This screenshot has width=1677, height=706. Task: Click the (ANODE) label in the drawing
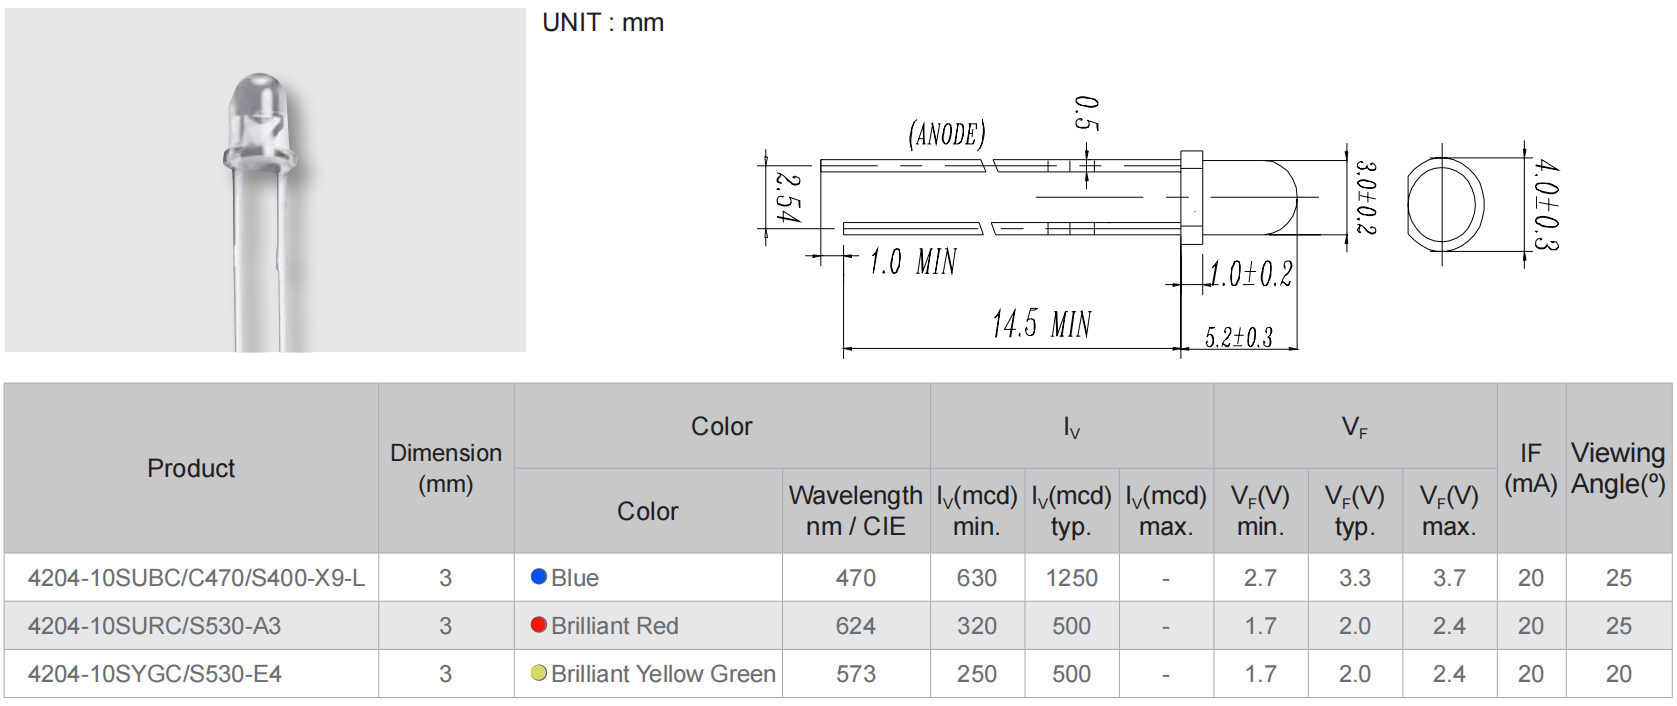(946, 134)
